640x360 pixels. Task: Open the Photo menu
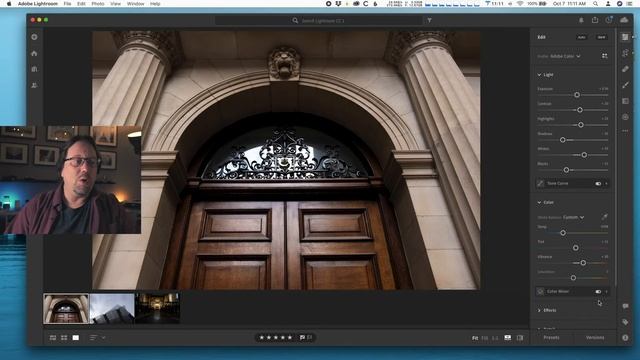point(98,4)
